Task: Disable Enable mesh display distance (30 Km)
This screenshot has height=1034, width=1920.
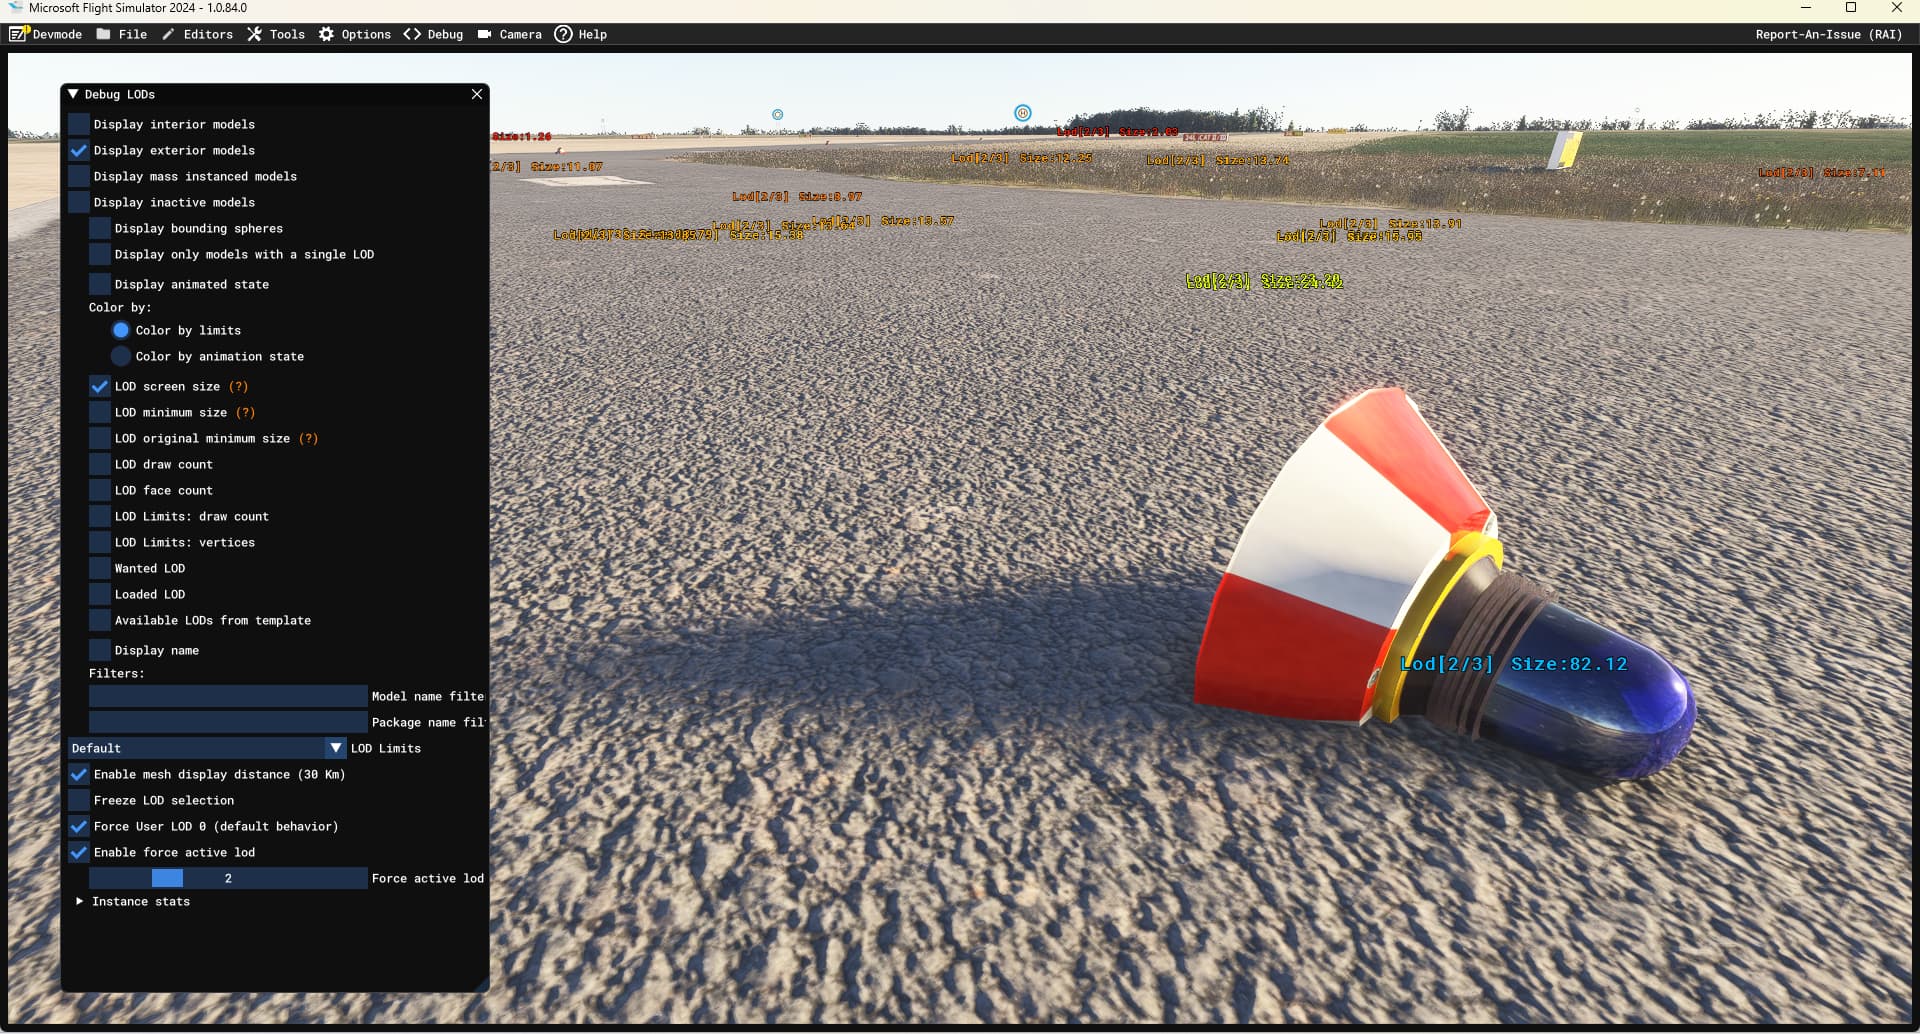Action: tap(79, 774)
